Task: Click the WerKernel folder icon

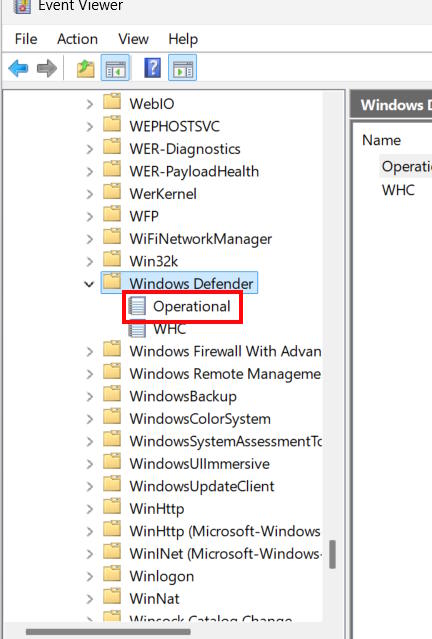Action: pyautogui.click(x=112, y=192)
